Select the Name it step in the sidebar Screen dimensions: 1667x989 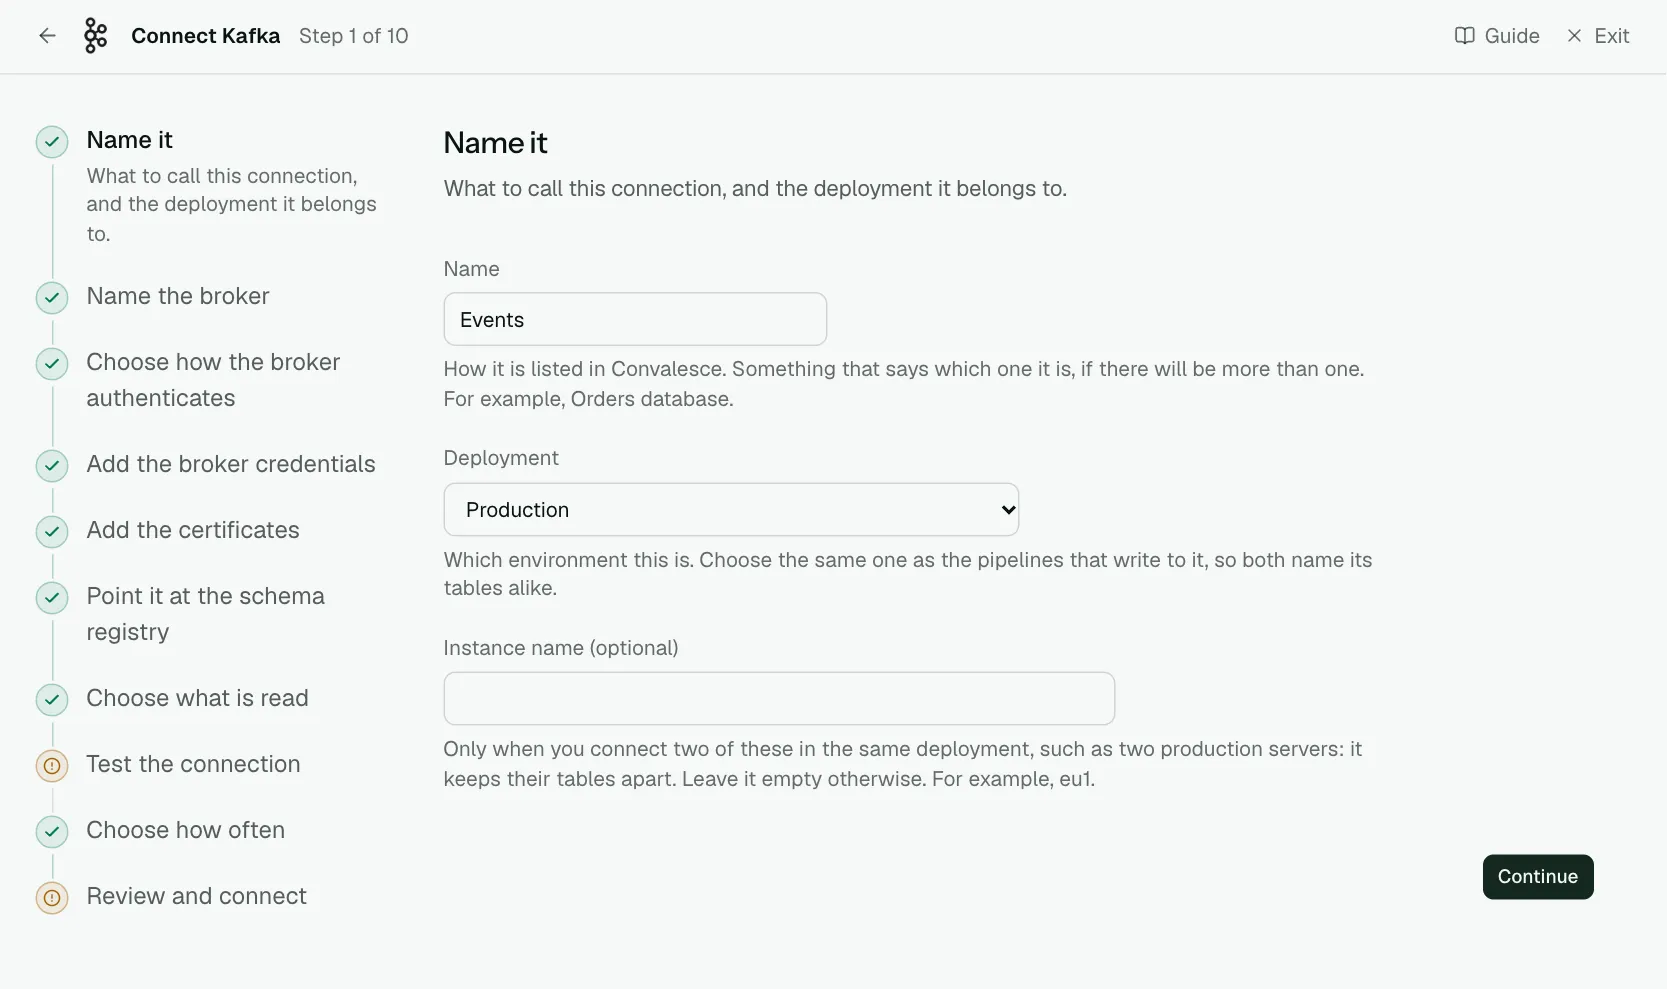coord(129,140)
